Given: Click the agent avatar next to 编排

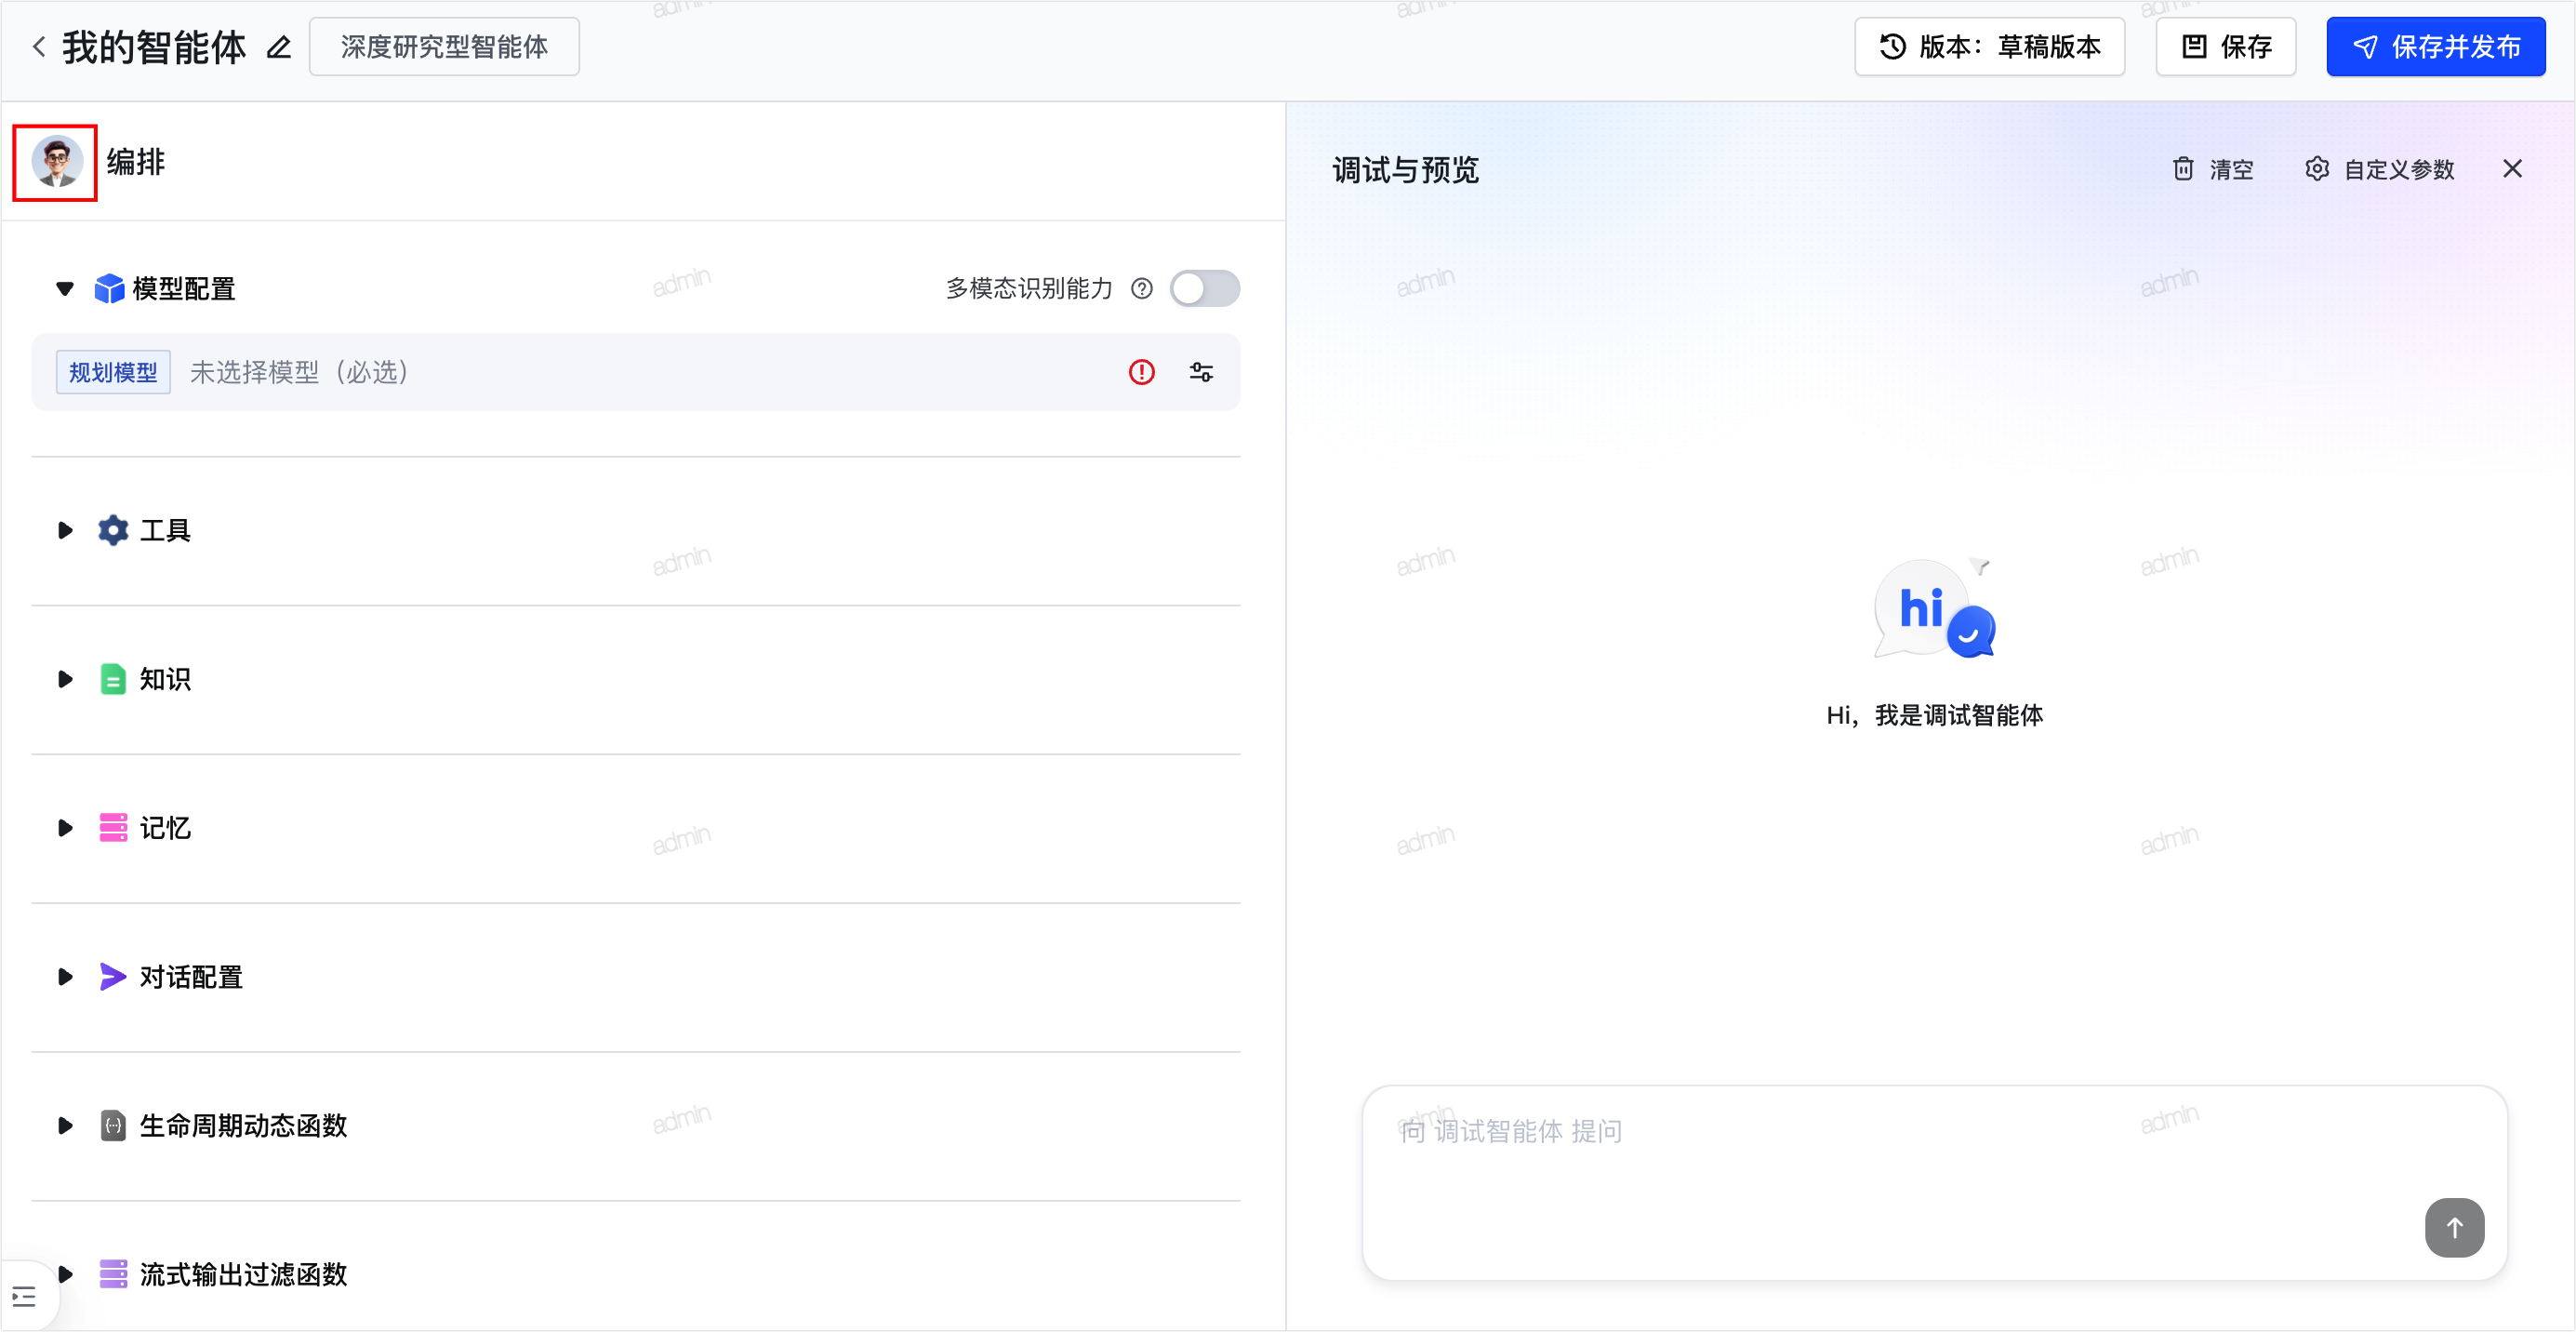Looking at the screenshot, I should tap(56, 162).
